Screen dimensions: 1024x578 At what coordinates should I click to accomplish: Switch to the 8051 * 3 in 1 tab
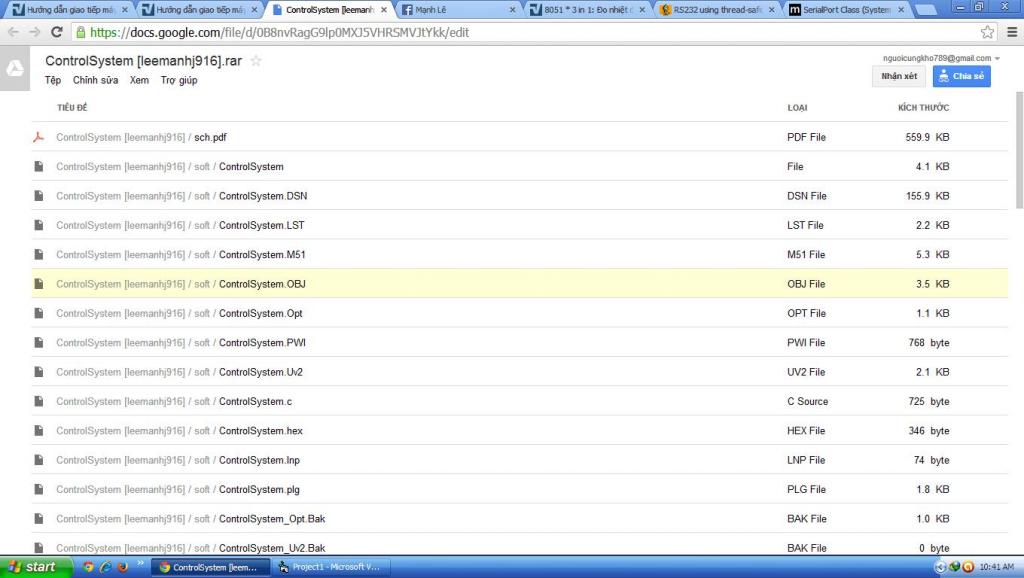click(x=586, y=10)
